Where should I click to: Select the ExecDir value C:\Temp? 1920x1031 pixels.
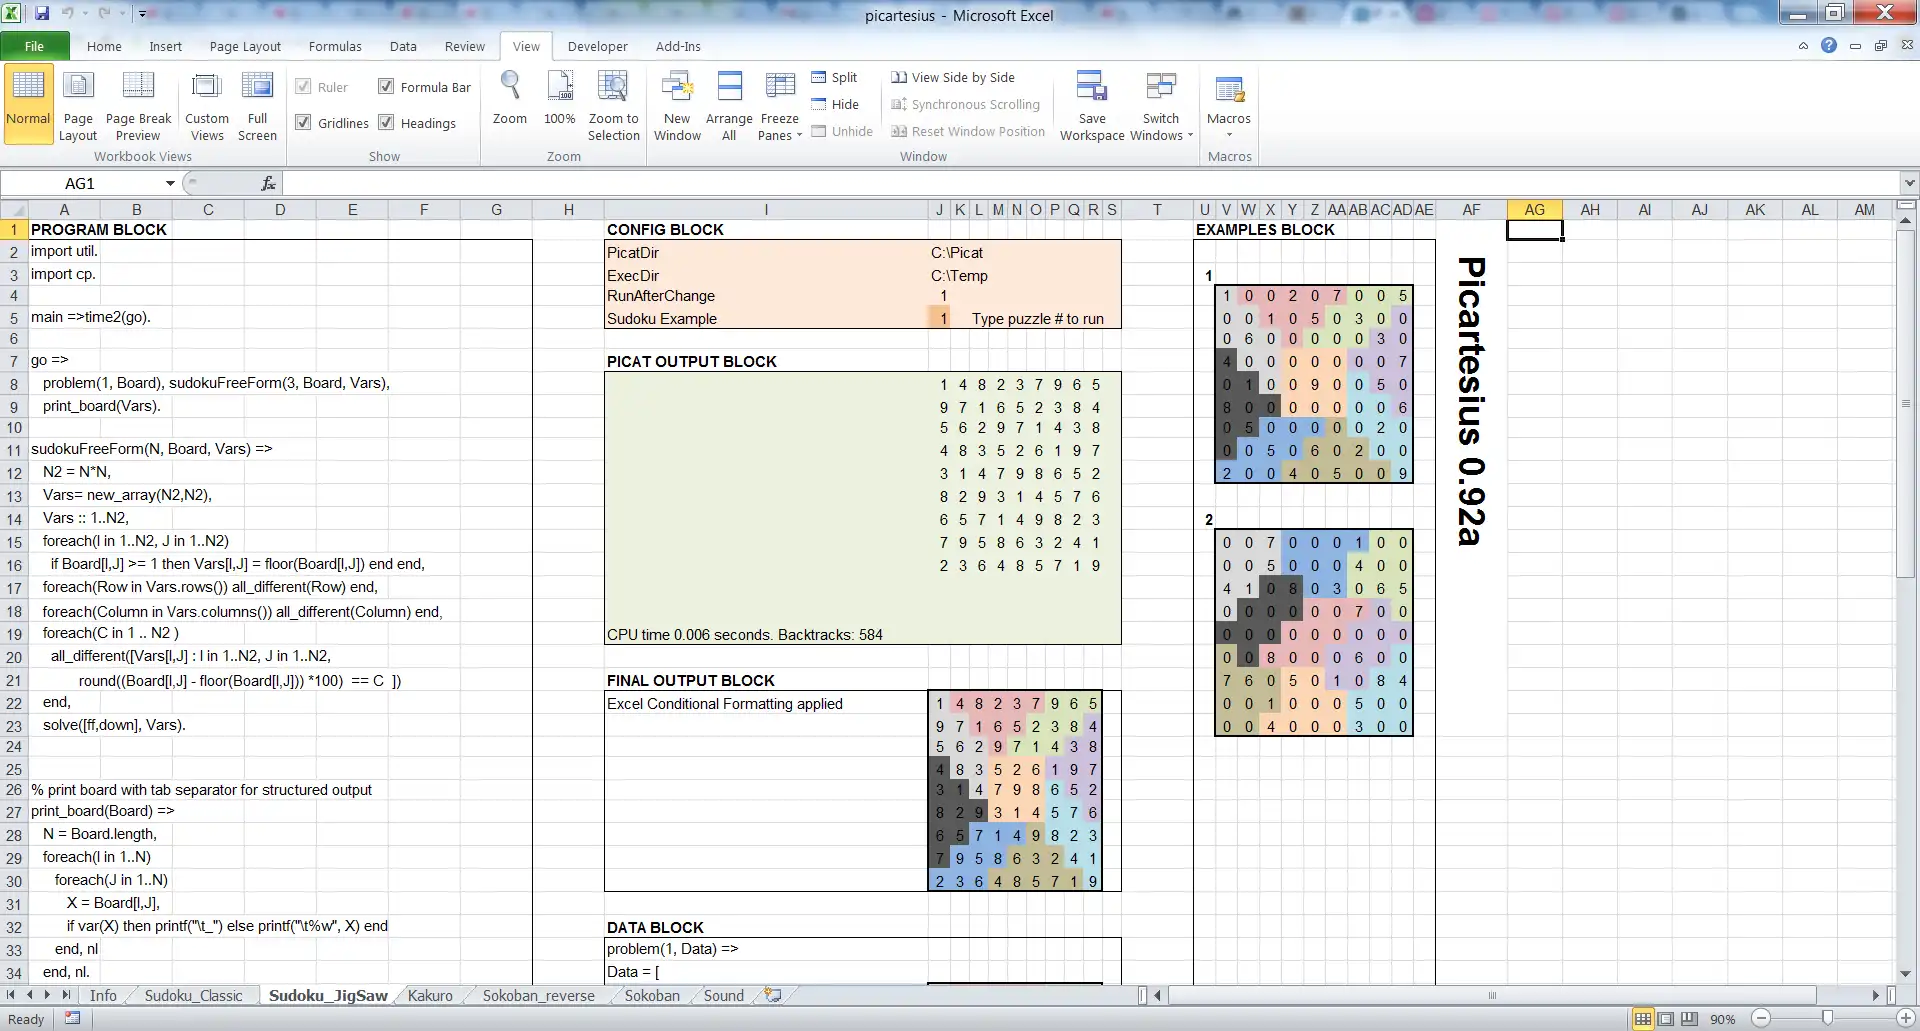coord(959,276)
